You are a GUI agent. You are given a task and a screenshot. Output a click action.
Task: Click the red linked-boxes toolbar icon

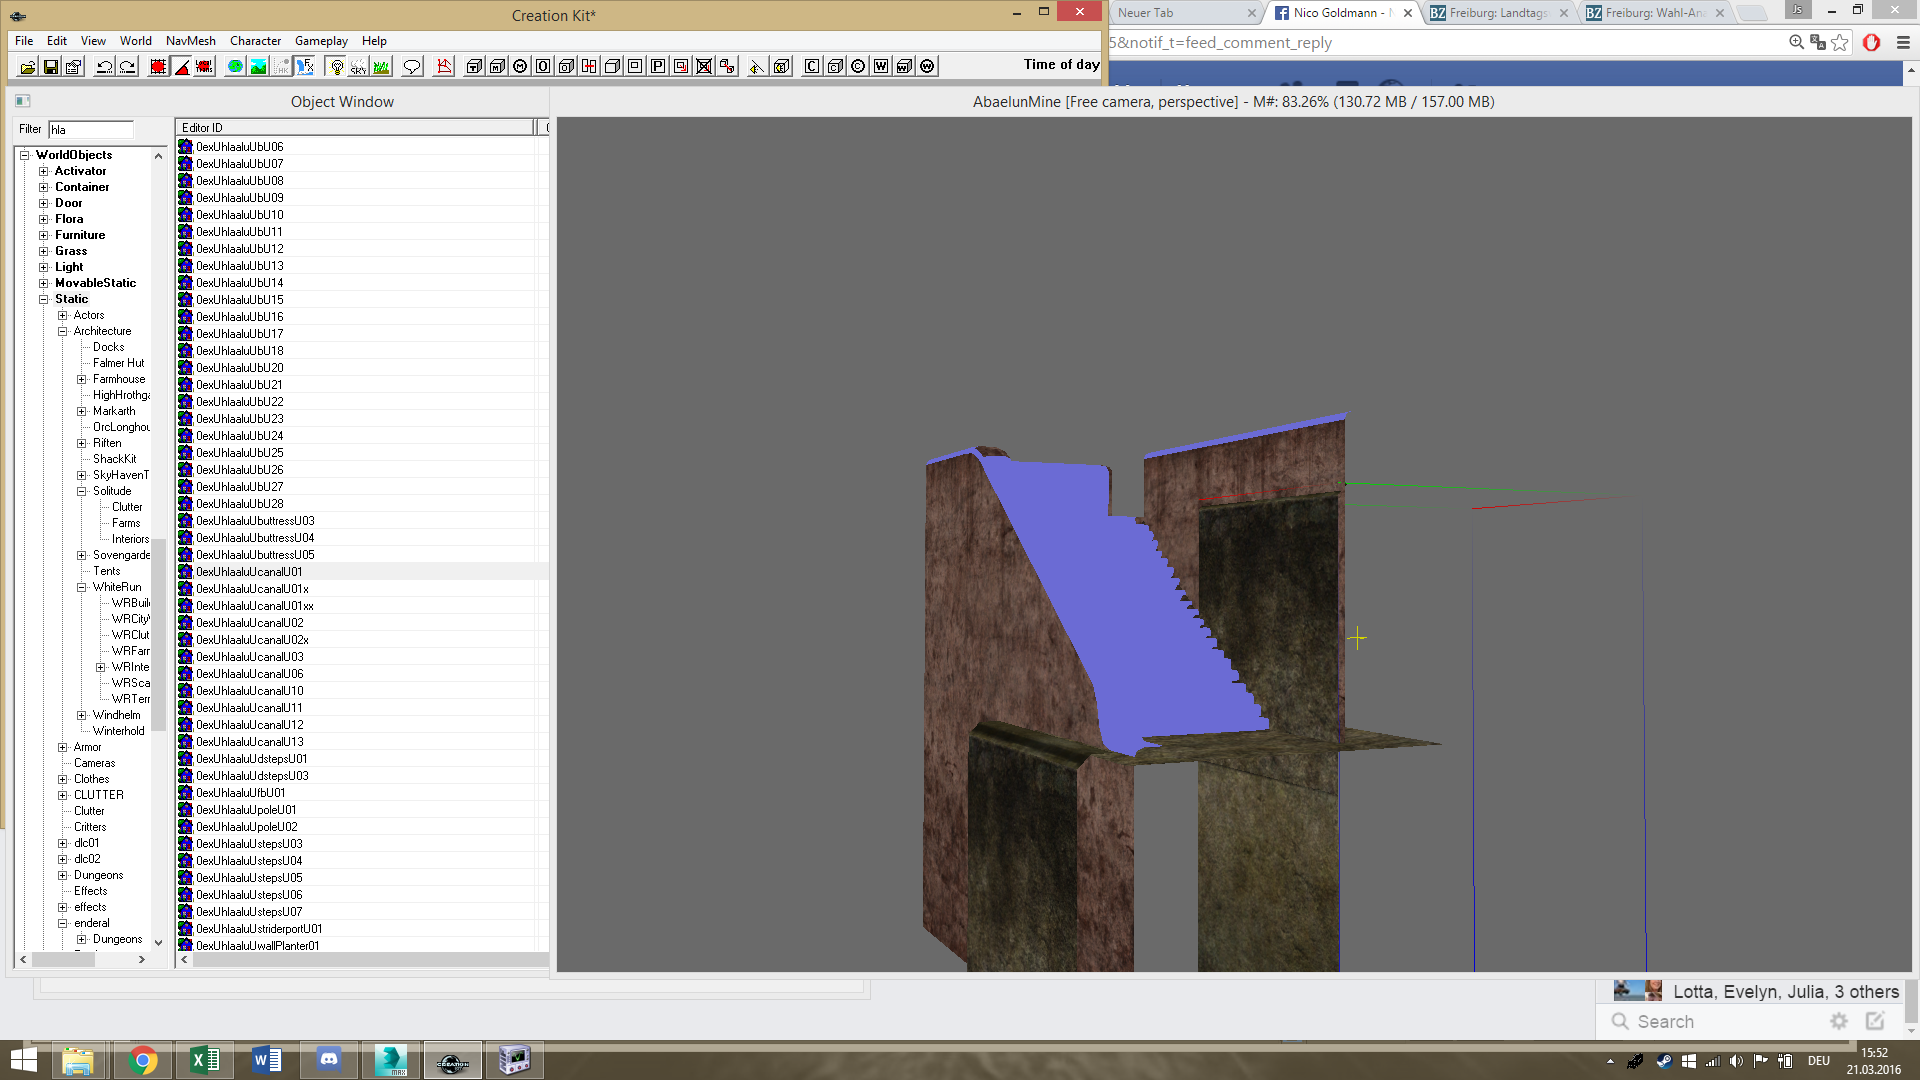[727, 67]
